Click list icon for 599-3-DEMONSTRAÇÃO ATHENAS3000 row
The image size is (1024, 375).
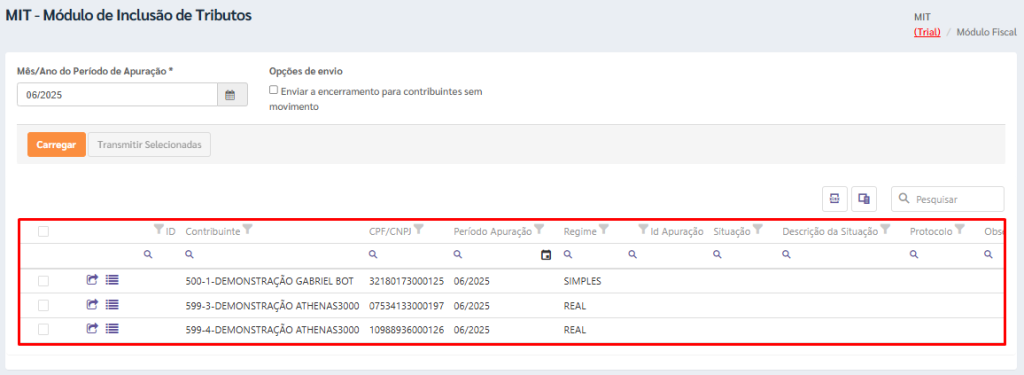coord(112,304)
